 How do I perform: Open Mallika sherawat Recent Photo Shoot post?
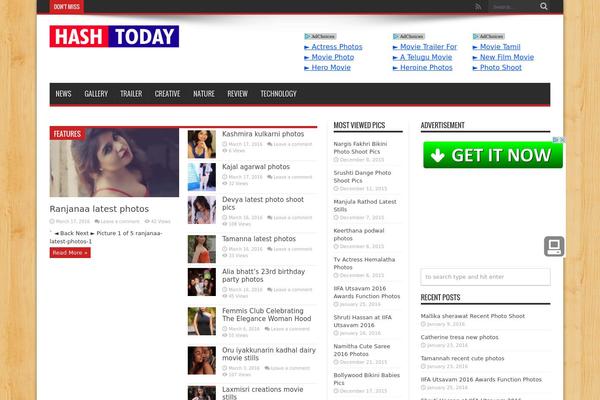click(x=472, y=316)
